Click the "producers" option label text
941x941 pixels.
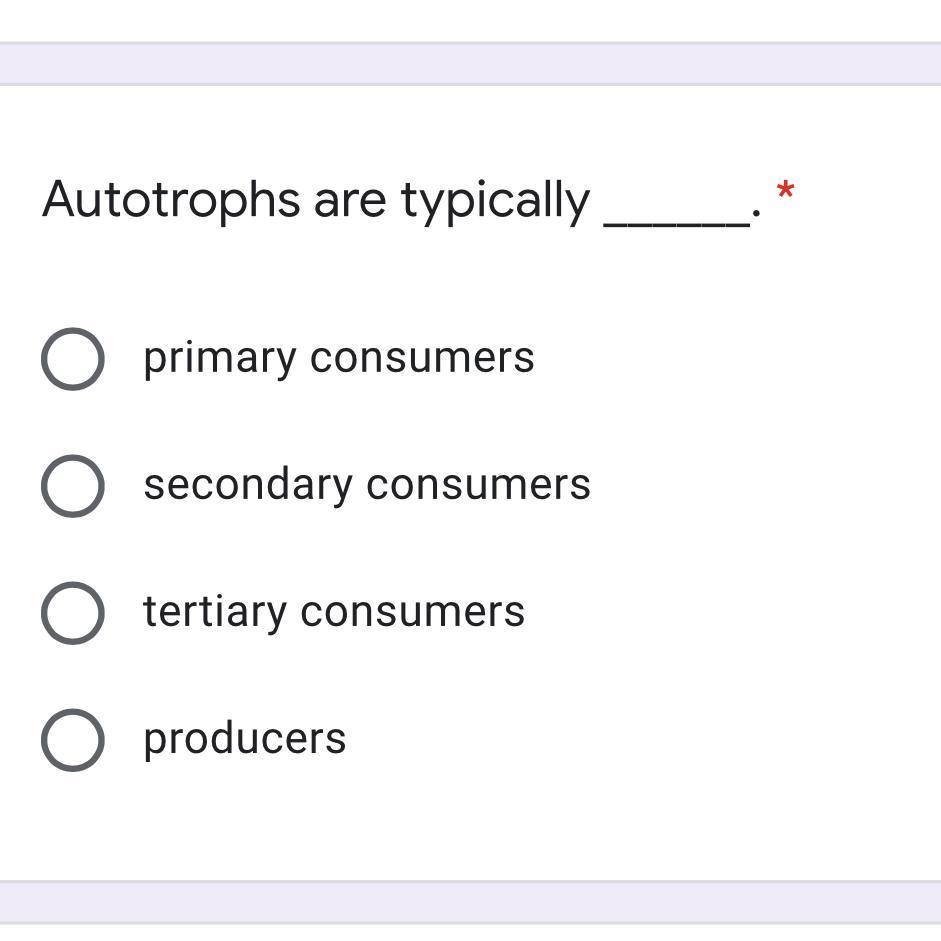(x=244, y=739)
